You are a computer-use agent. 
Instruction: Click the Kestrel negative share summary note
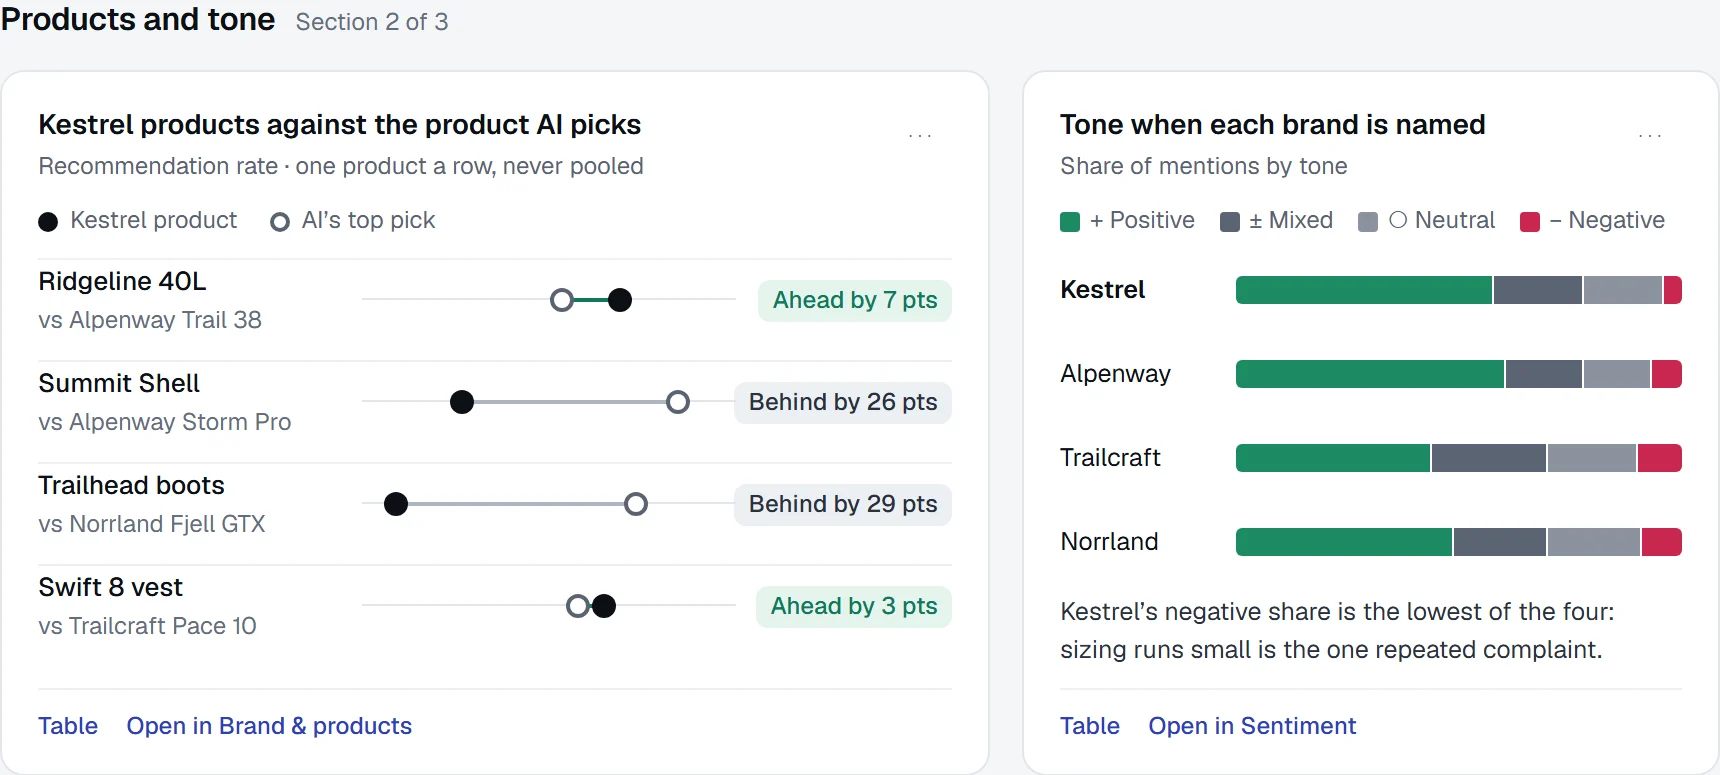point(1338,631)
